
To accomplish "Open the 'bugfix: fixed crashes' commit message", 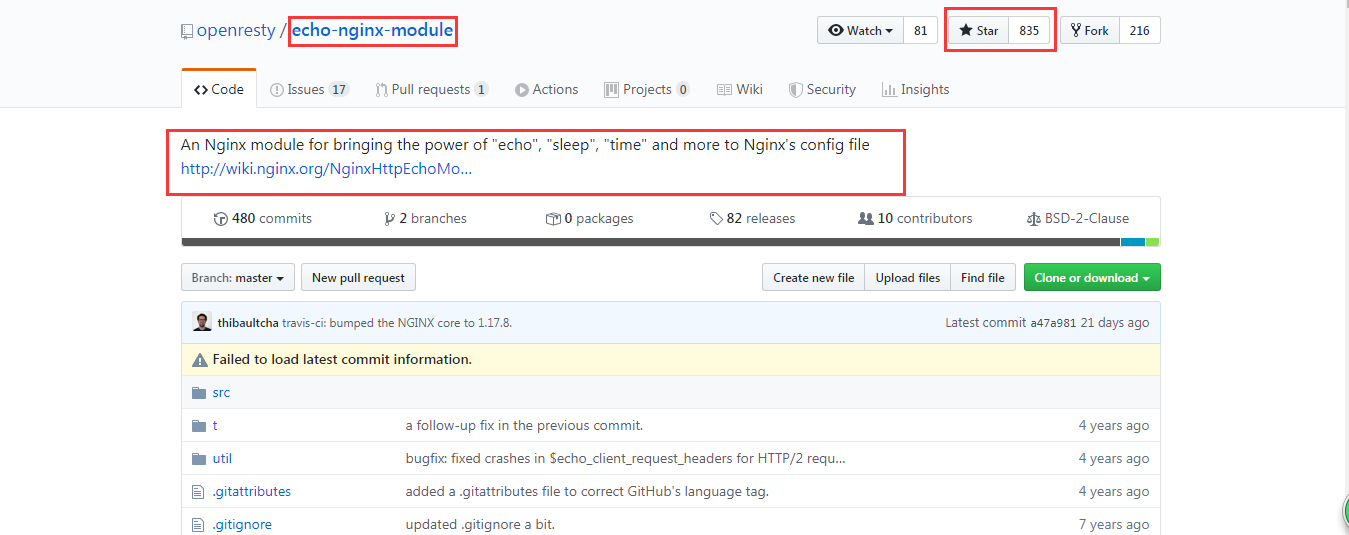I will [x=625, y=458].
